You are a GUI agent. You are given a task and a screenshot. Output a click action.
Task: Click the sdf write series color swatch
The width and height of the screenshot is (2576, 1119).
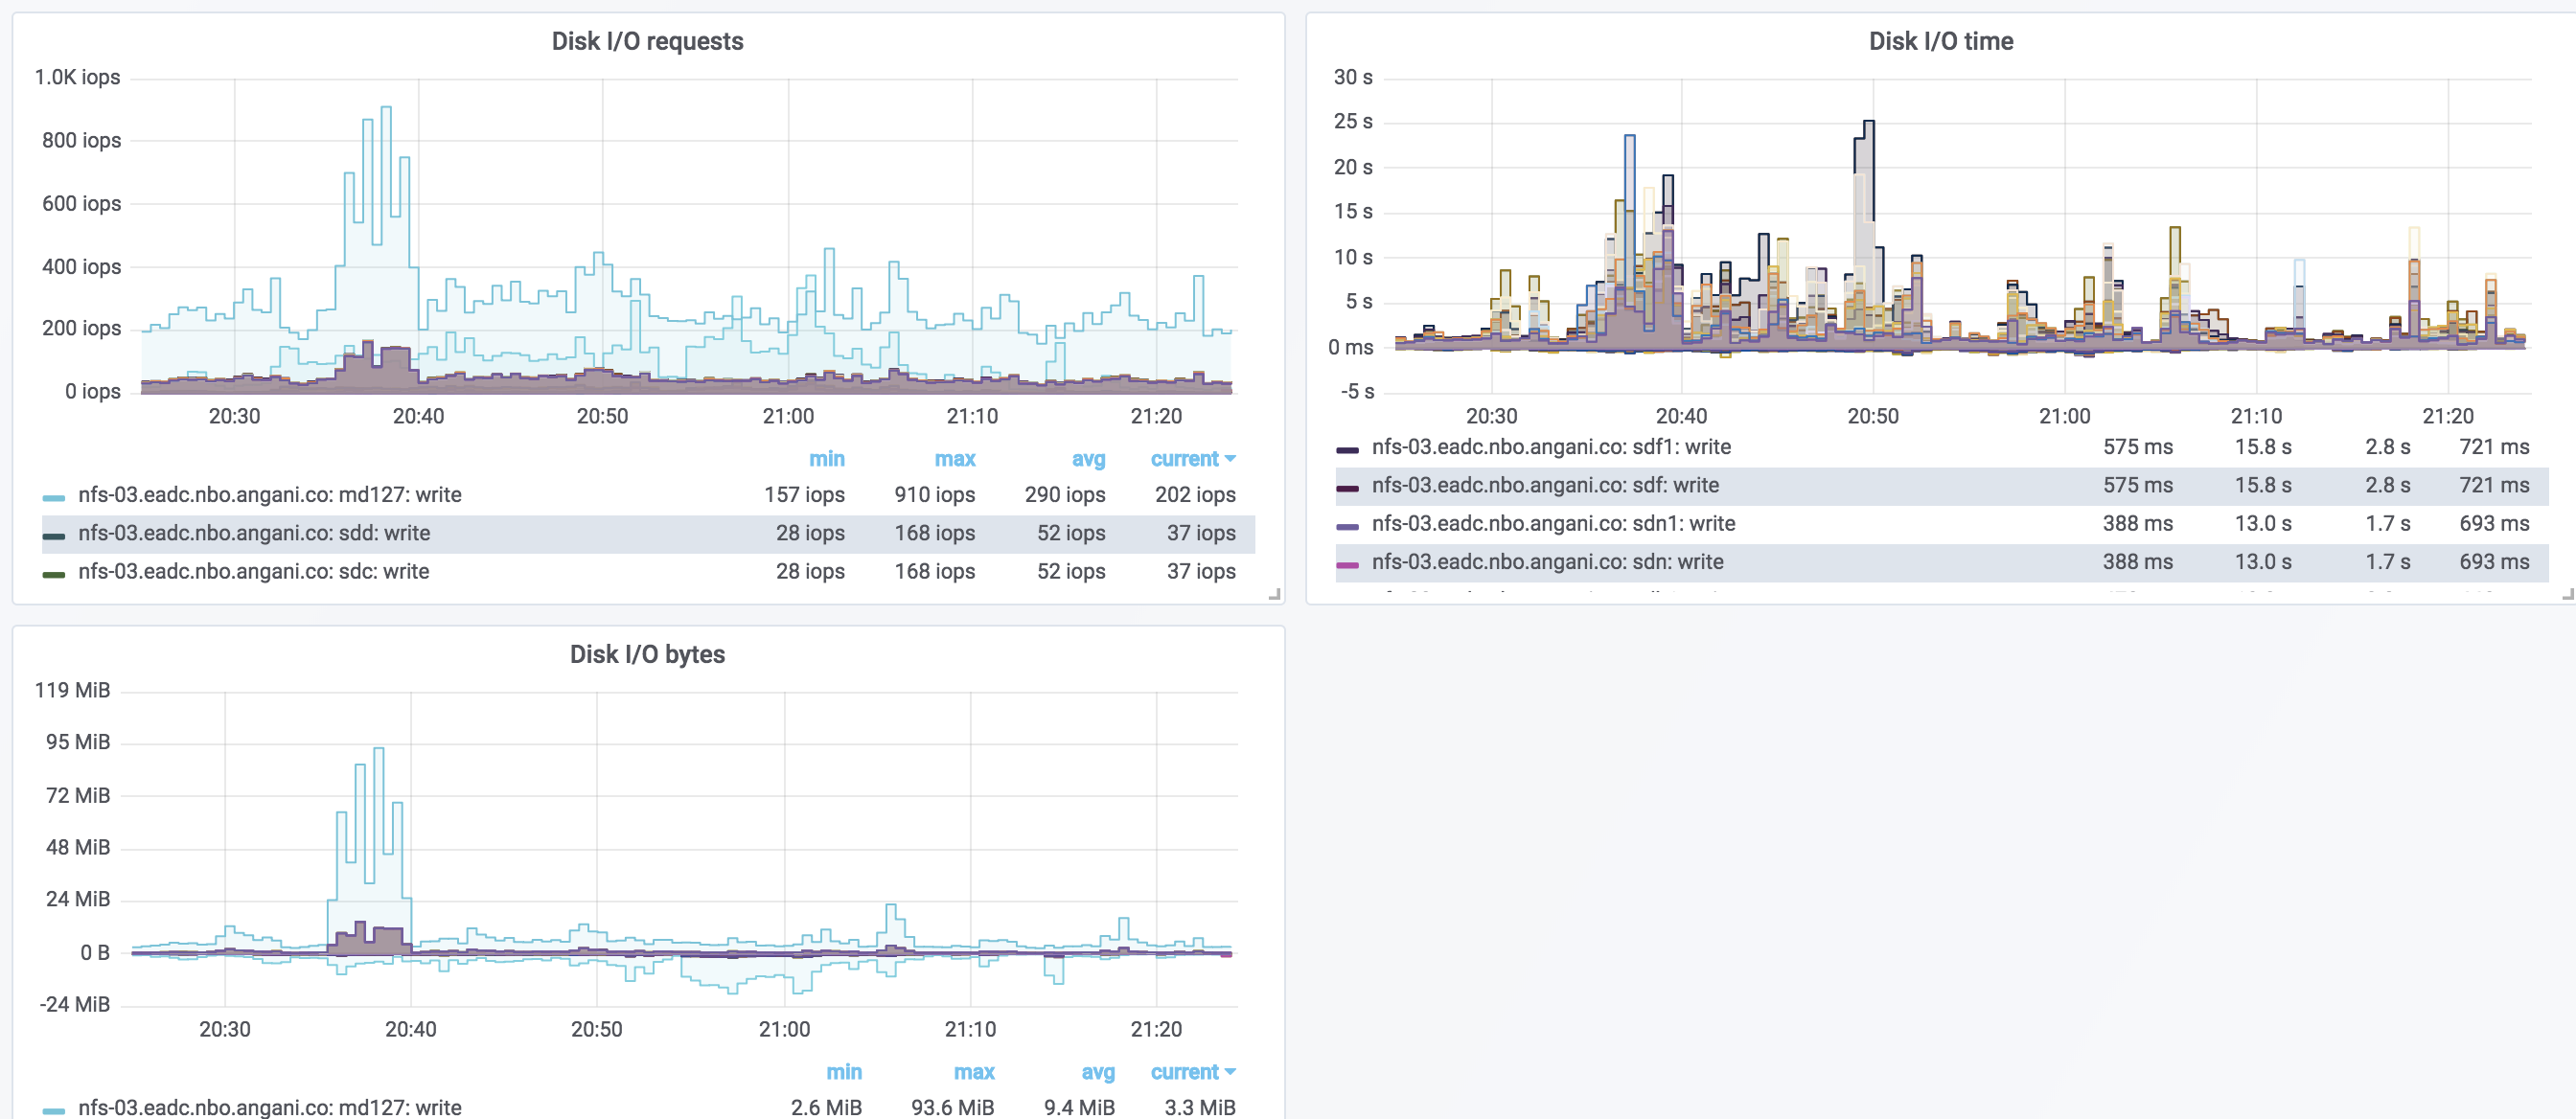[x=1347, y=488]
